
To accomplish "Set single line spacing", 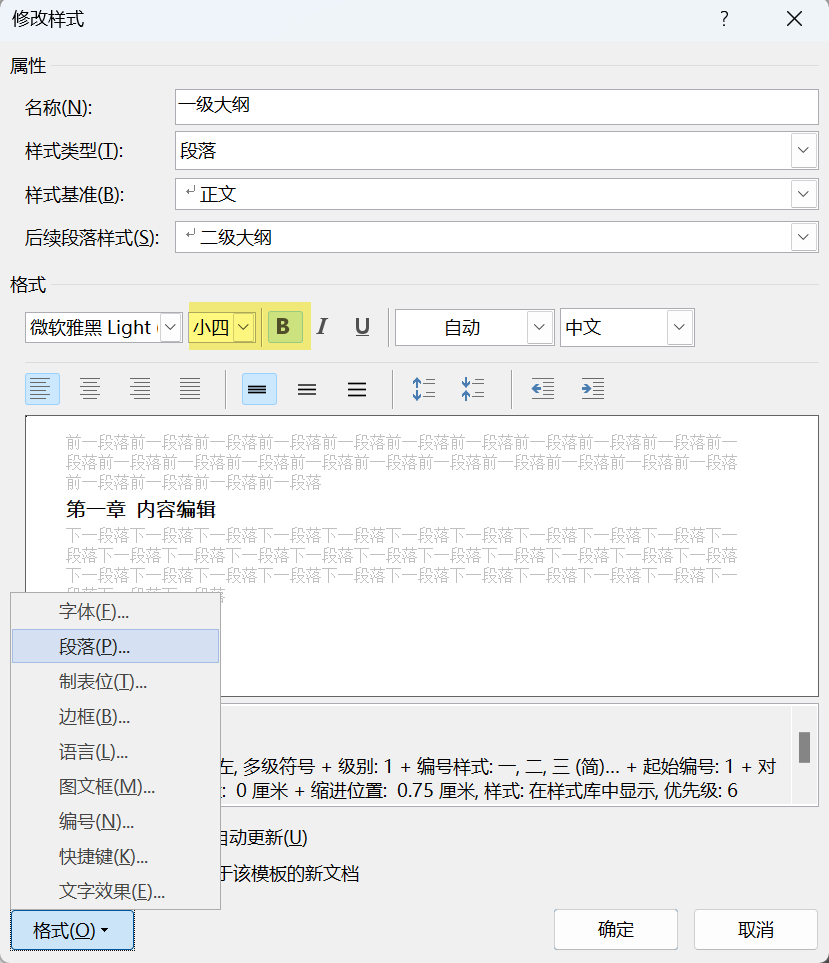I will [259, 389].
